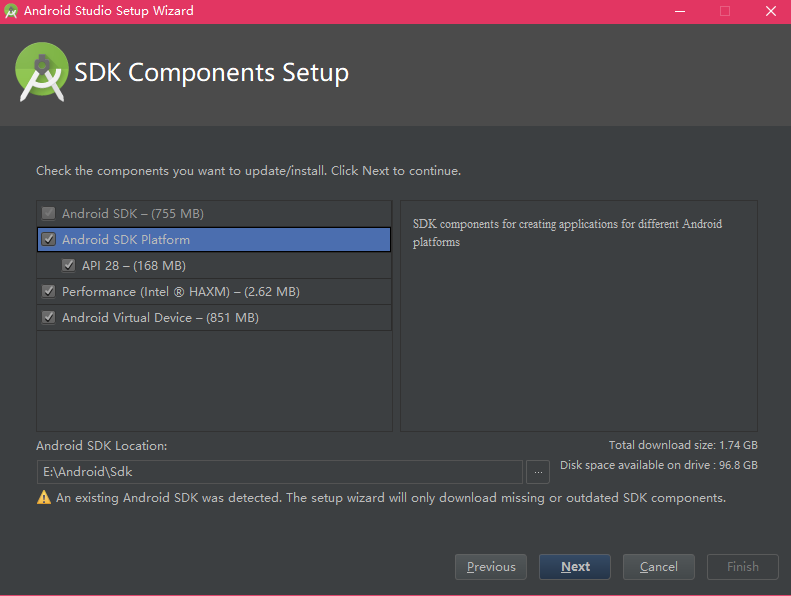Screen dimensions: 791x596
Task: Go to the Next wizard step
Action: (x=575, y=567)
